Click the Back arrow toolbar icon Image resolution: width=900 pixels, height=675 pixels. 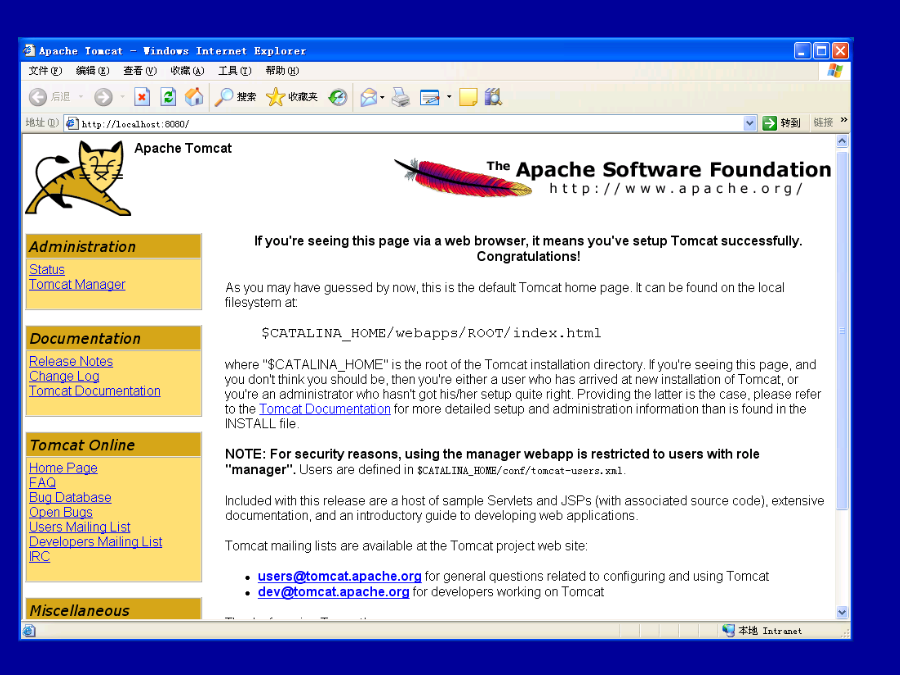38,97
